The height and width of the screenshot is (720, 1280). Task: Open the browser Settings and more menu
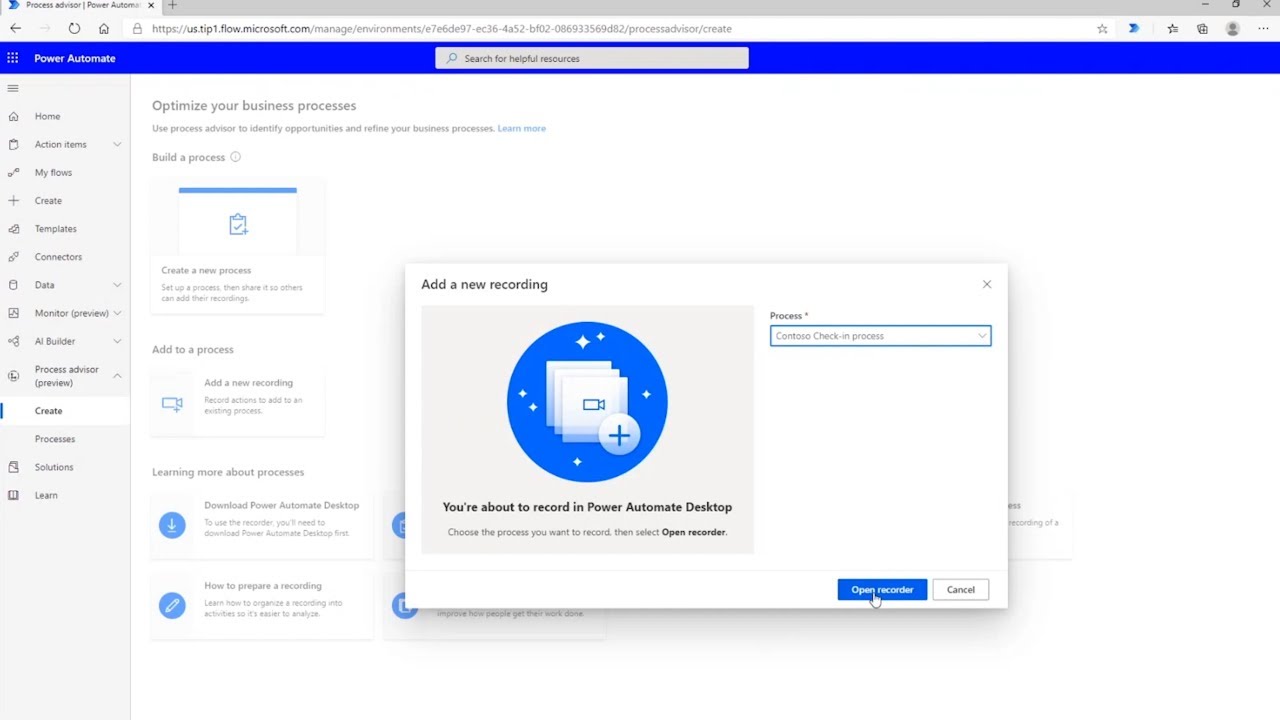[x=1263, y=29]
